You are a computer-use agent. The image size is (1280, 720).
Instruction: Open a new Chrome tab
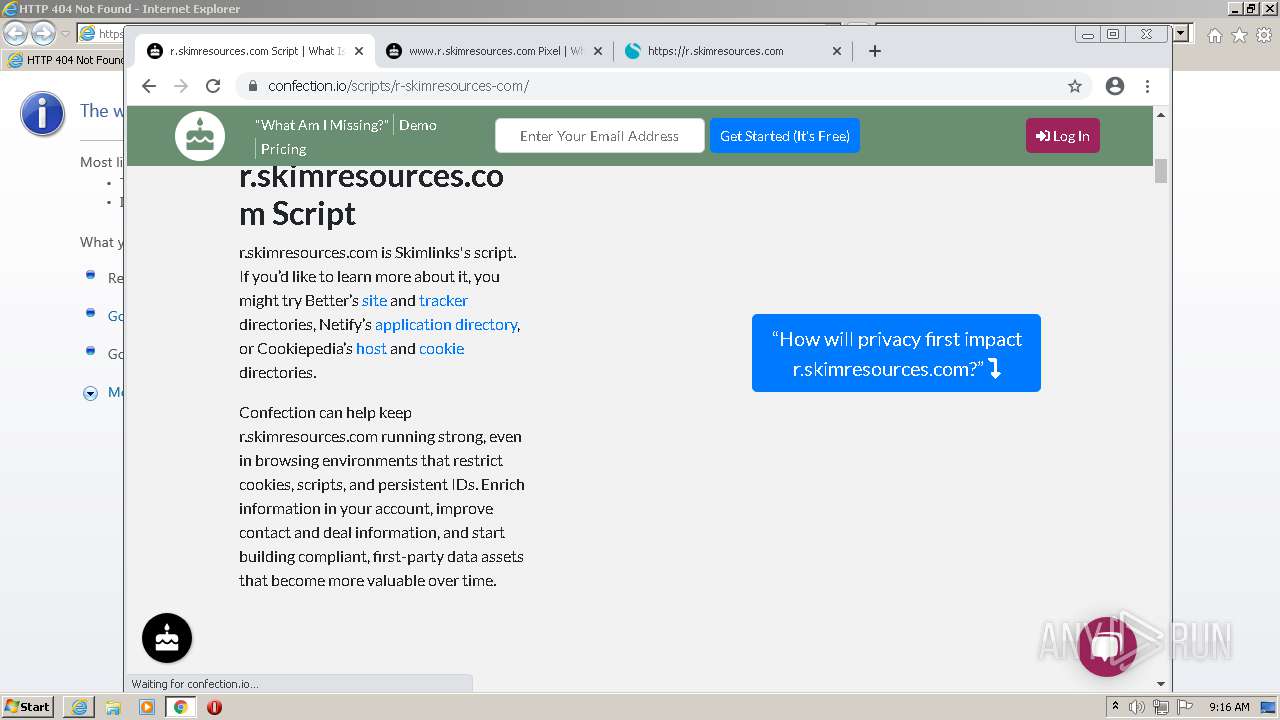(x=875, y=51)
